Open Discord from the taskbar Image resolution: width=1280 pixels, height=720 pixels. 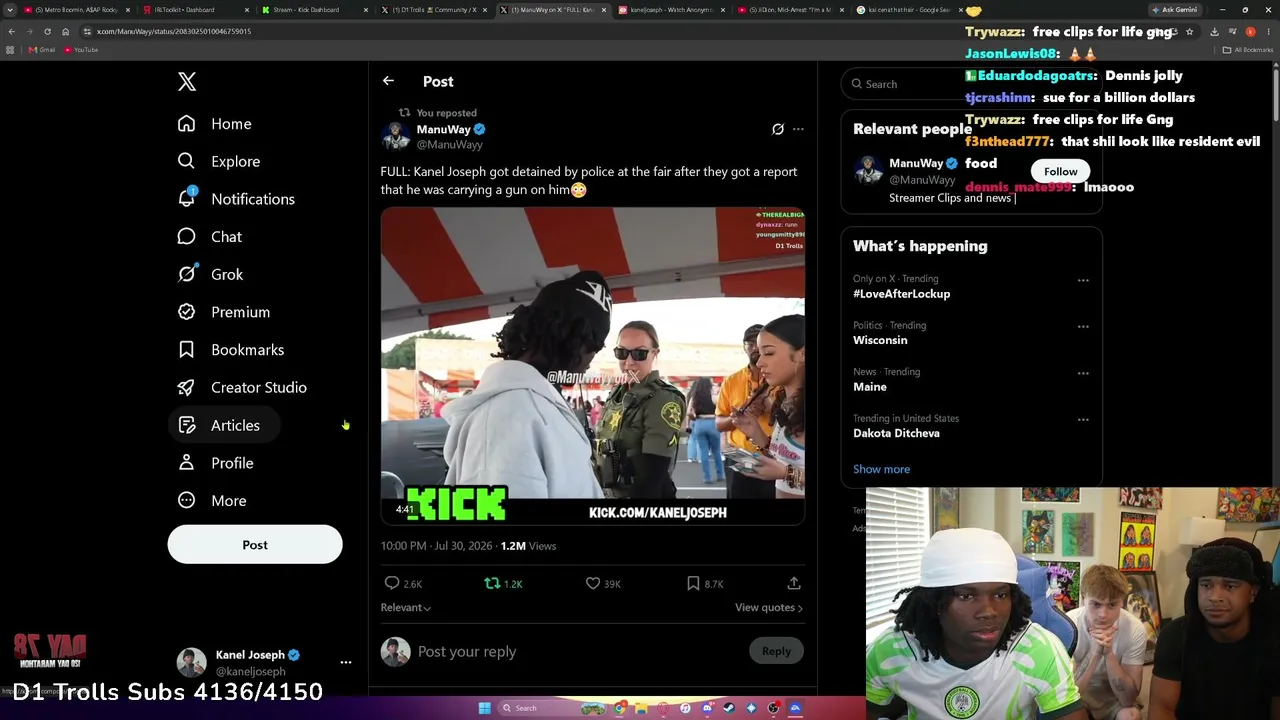coord(708,708)
